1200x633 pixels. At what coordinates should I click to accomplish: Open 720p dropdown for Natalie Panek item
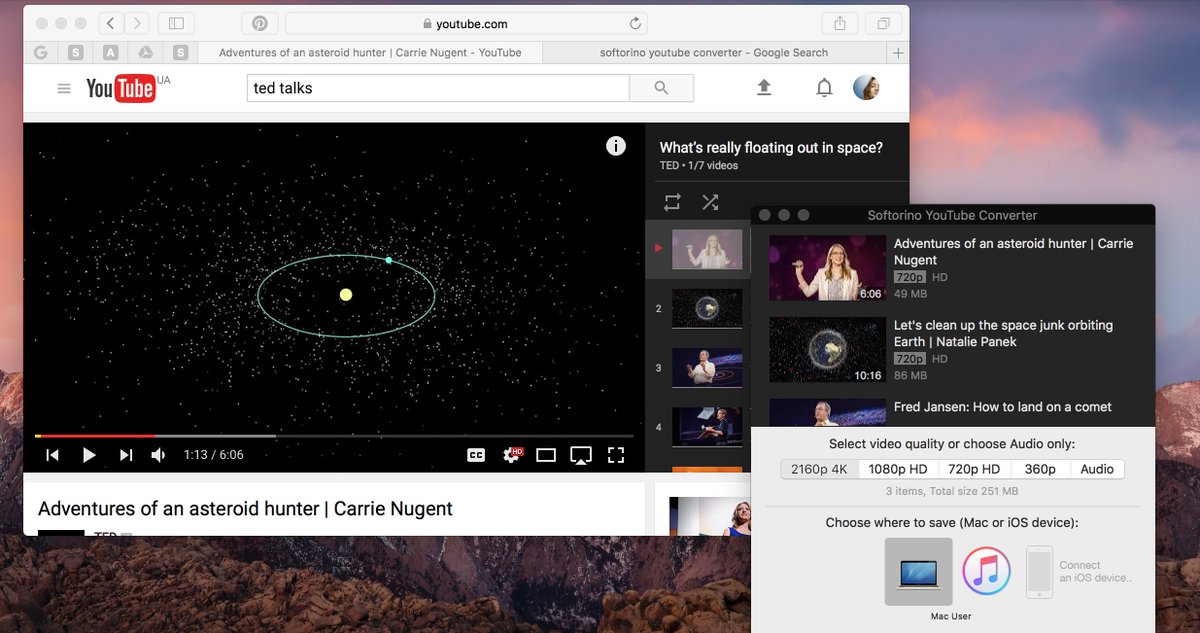click(910, 359)
